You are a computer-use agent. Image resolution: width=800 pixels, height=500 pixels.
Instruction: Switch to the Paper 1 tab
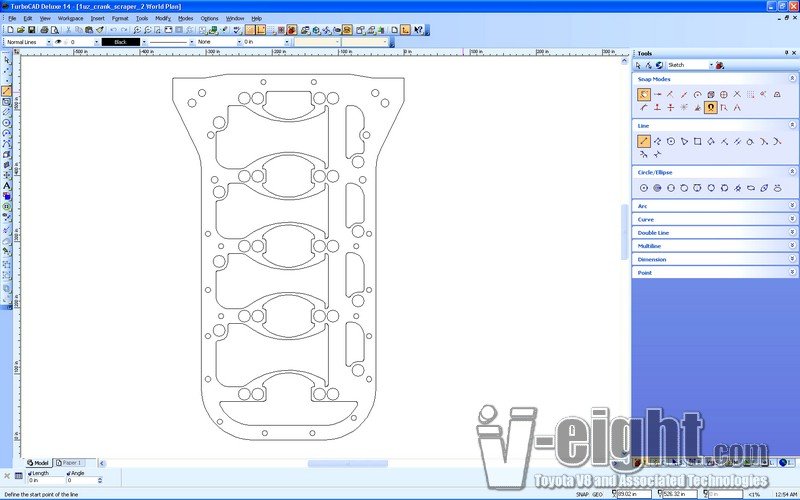pos(73,463)
